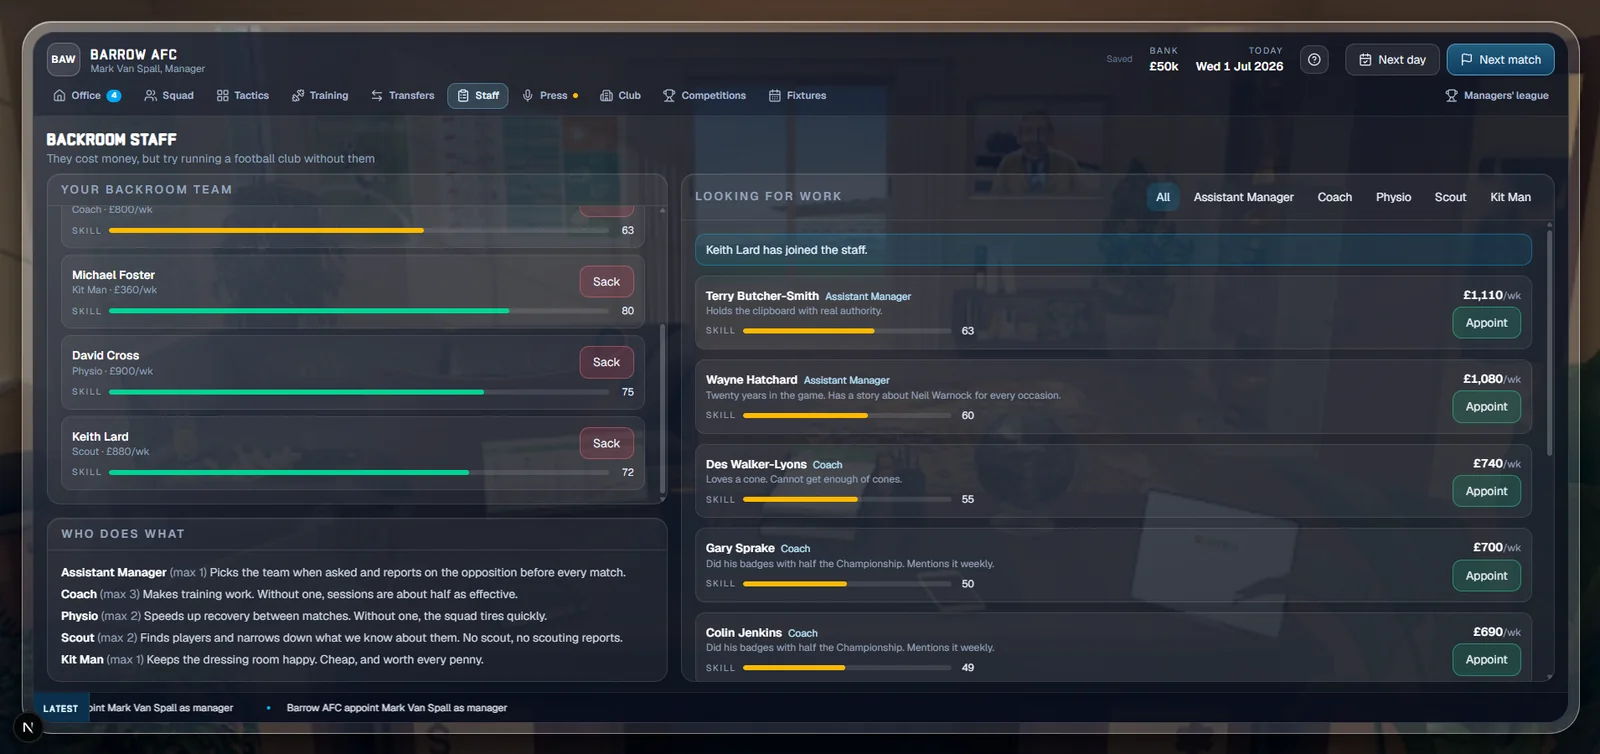
Task: Go to Squad section
Action: (169, 96)
